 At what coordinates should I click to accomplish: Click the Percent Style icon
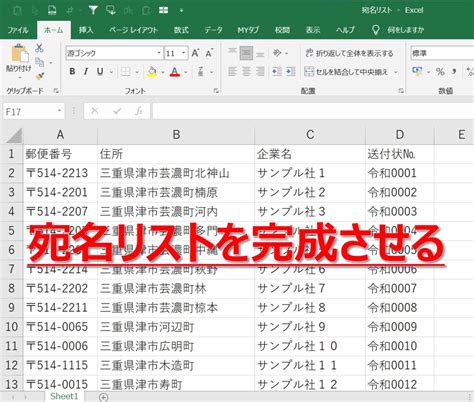pos(440,71)
